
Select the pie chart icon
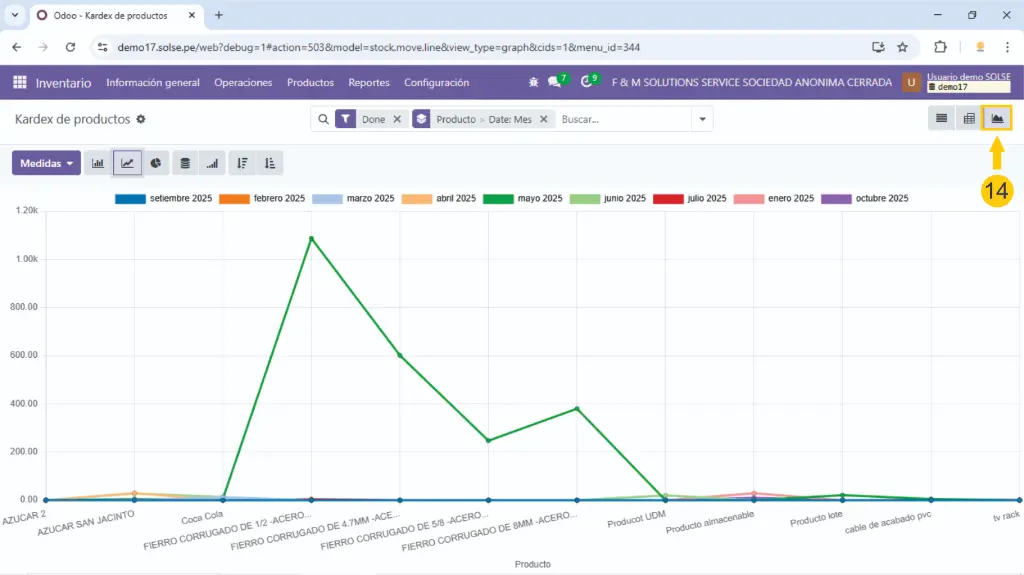click(x=156, y=163)
